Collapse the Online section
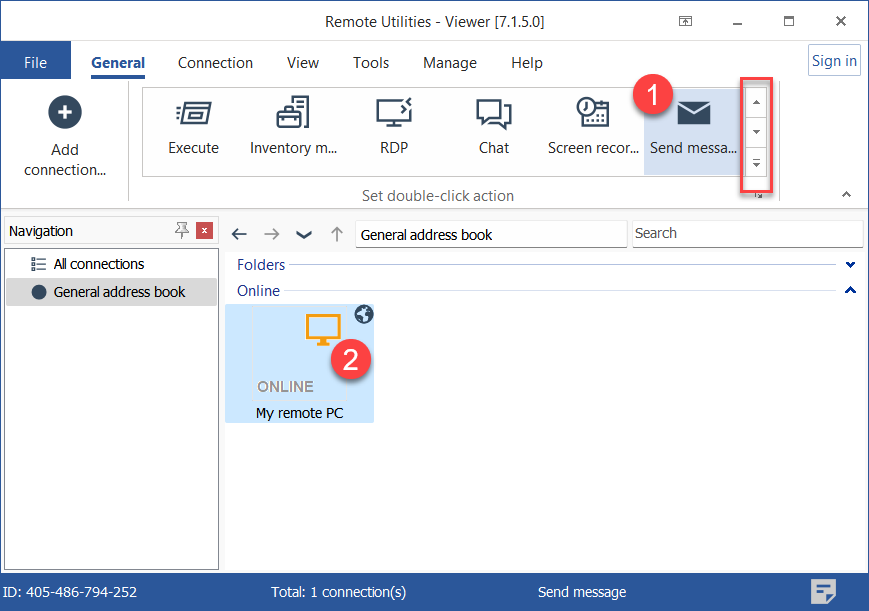This screenshot has width=869, height=611. pyautogui.click(x=850, y=291)
